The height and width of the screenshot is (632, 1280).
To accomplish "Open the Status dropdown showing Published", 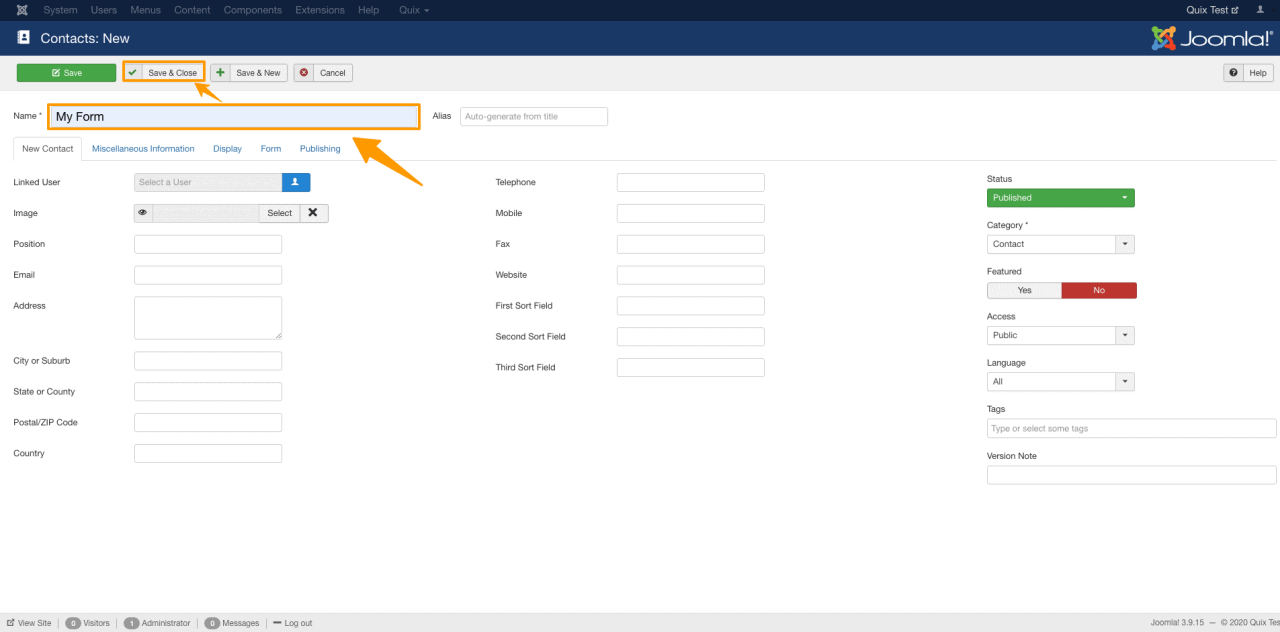I will (1060, 197).
